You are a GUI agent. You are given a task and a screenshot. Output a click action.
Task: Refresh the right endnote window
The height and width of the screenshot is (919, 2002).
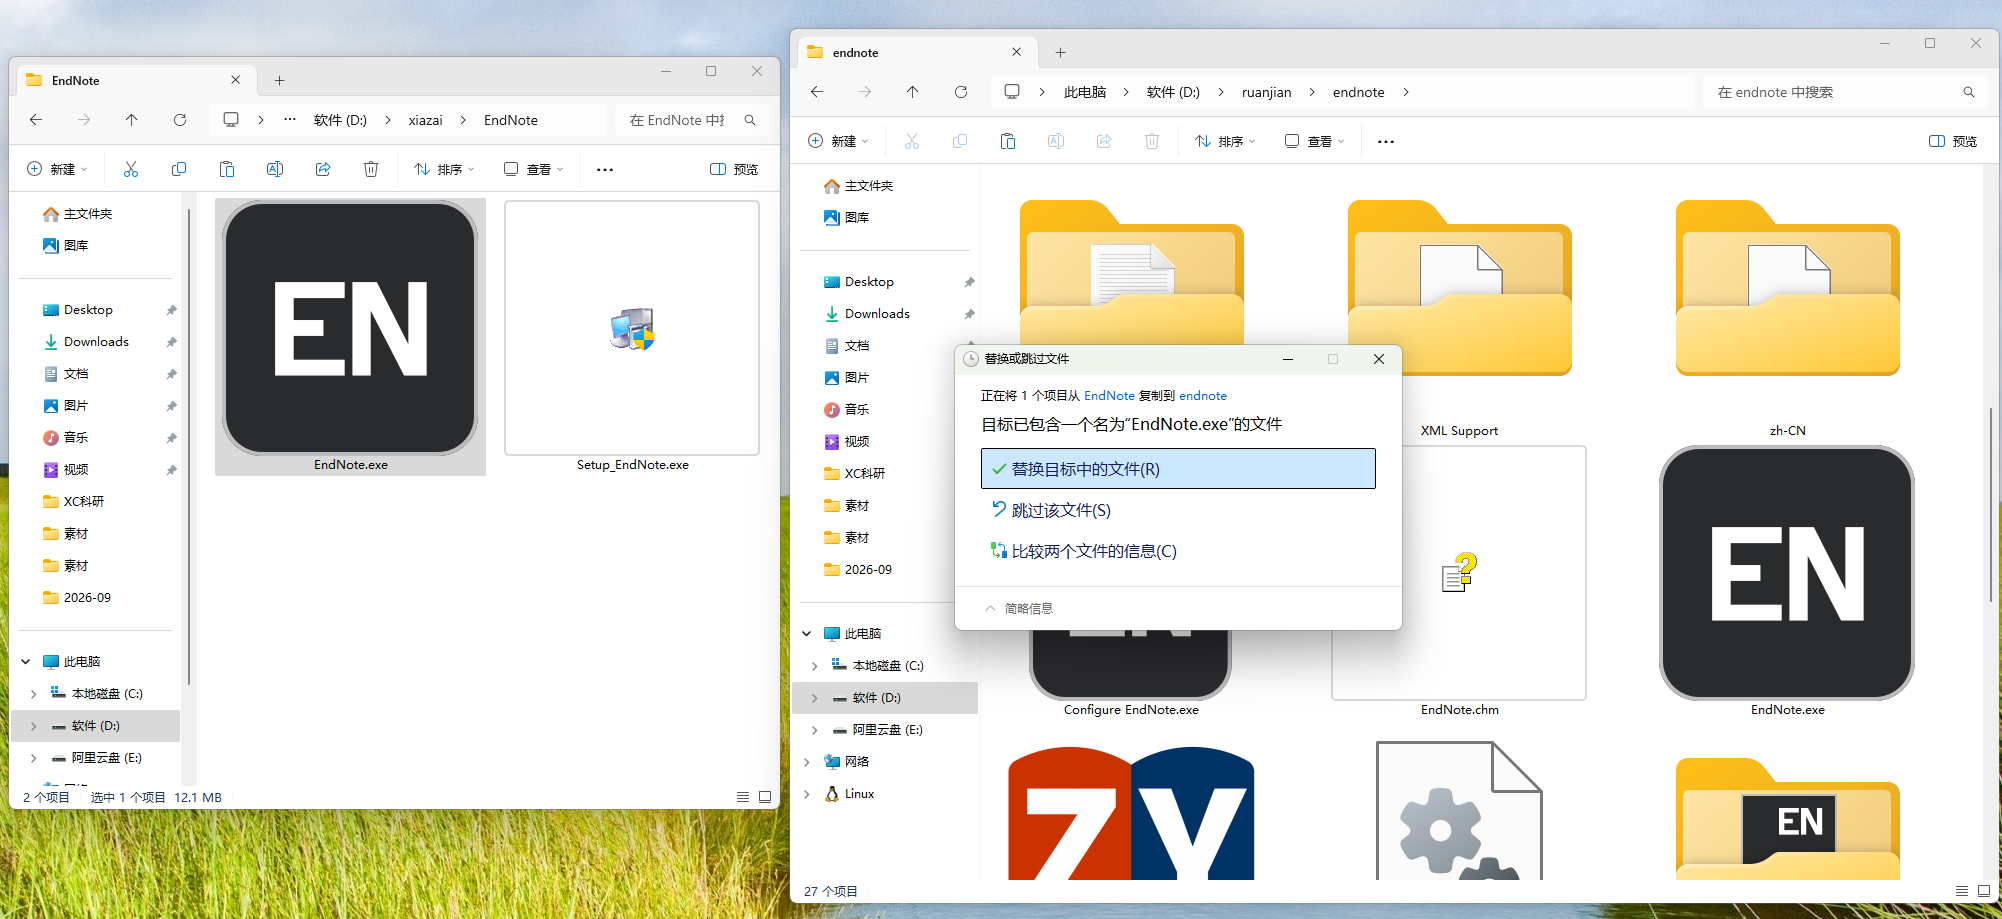pyautogui.click(x=961, y=92)
